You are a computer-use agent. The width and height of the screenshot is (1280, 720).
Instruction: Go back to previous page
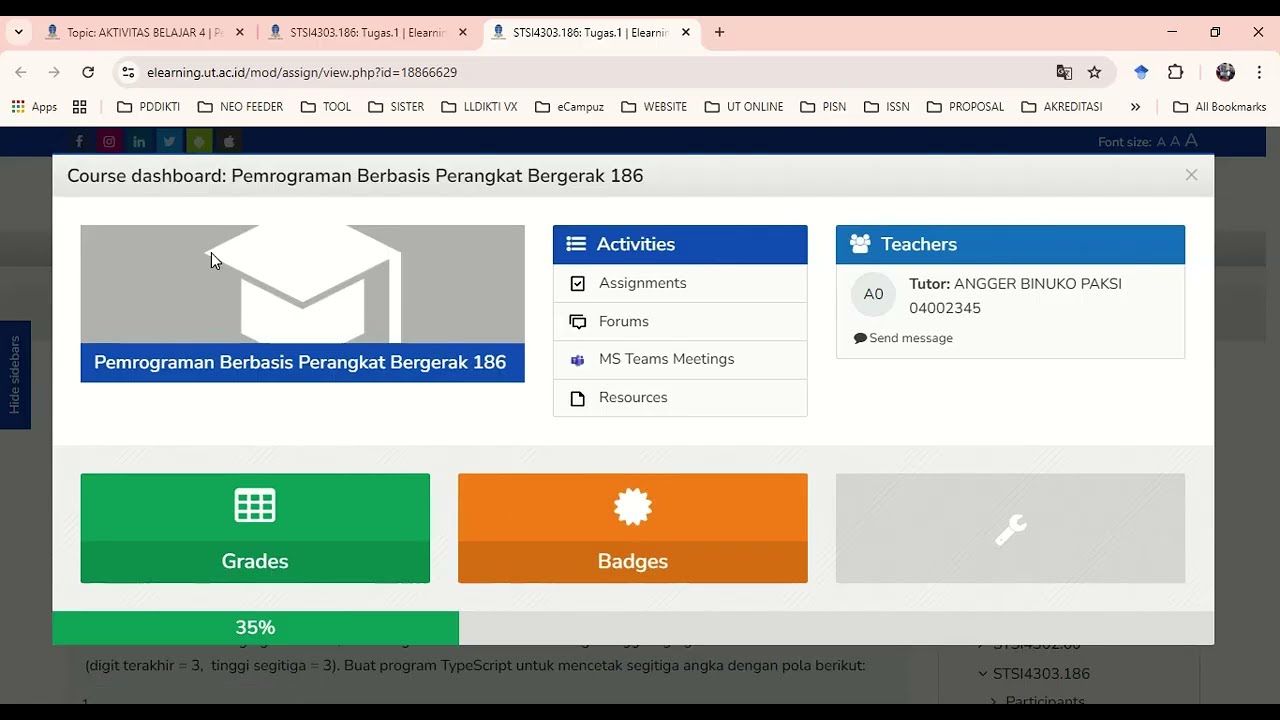coord(21,72)
